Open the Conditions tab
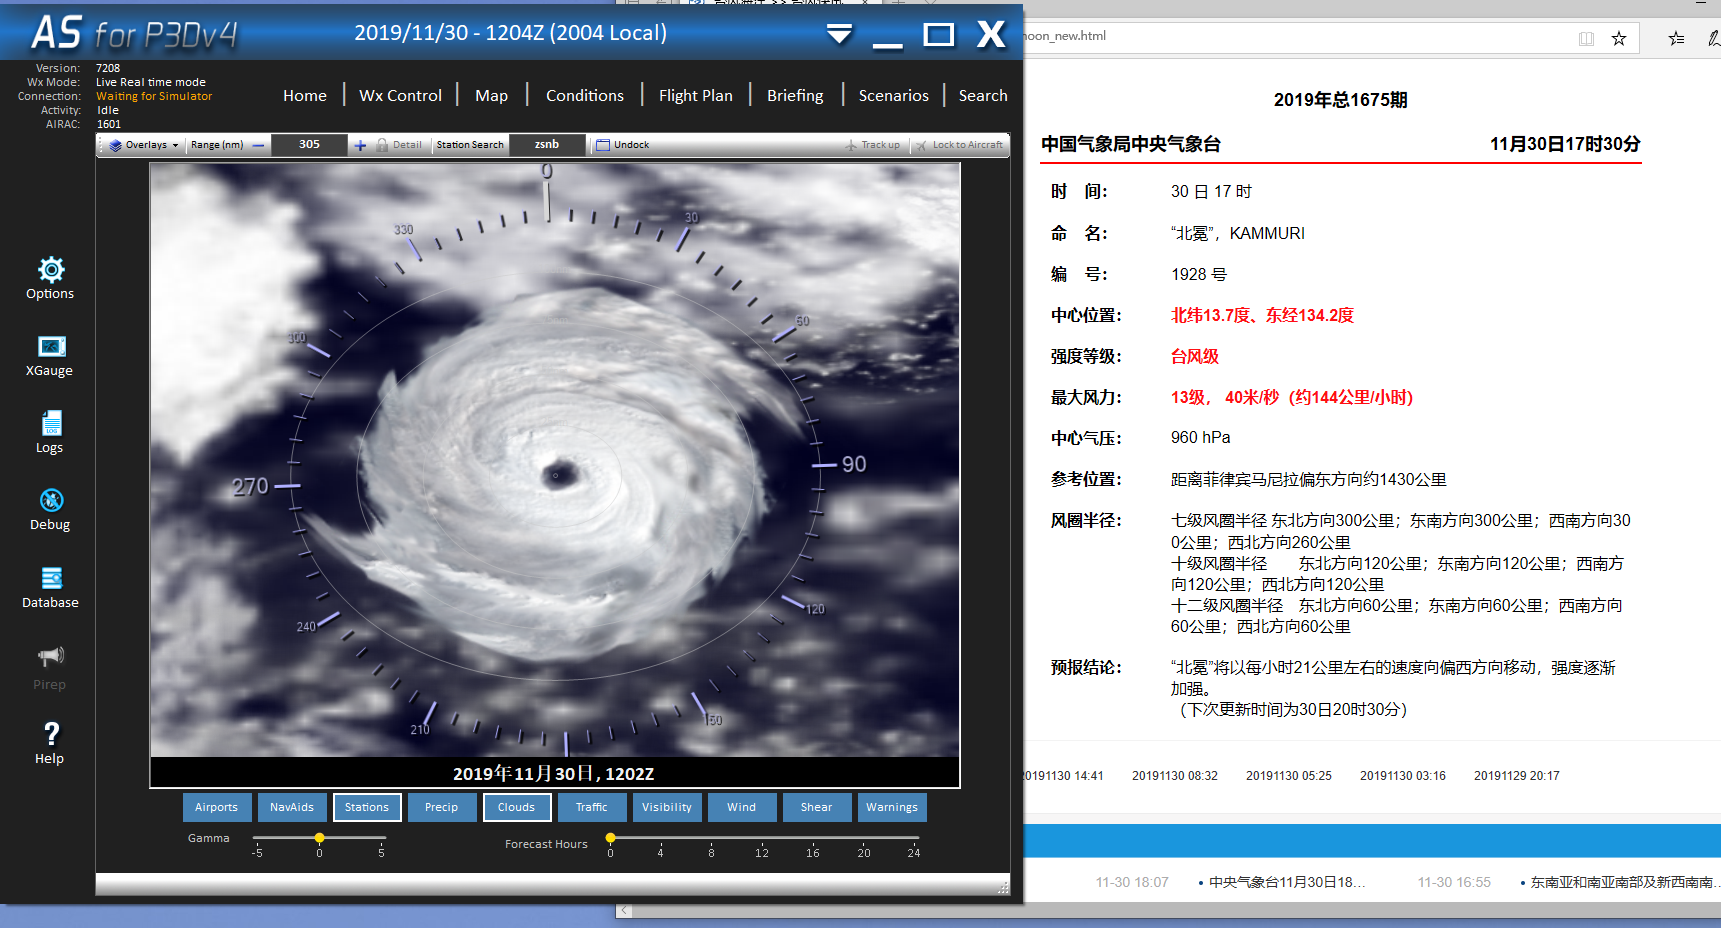Image resolution: width=1721 pixels, height=928 pixels. coord(585,96)
